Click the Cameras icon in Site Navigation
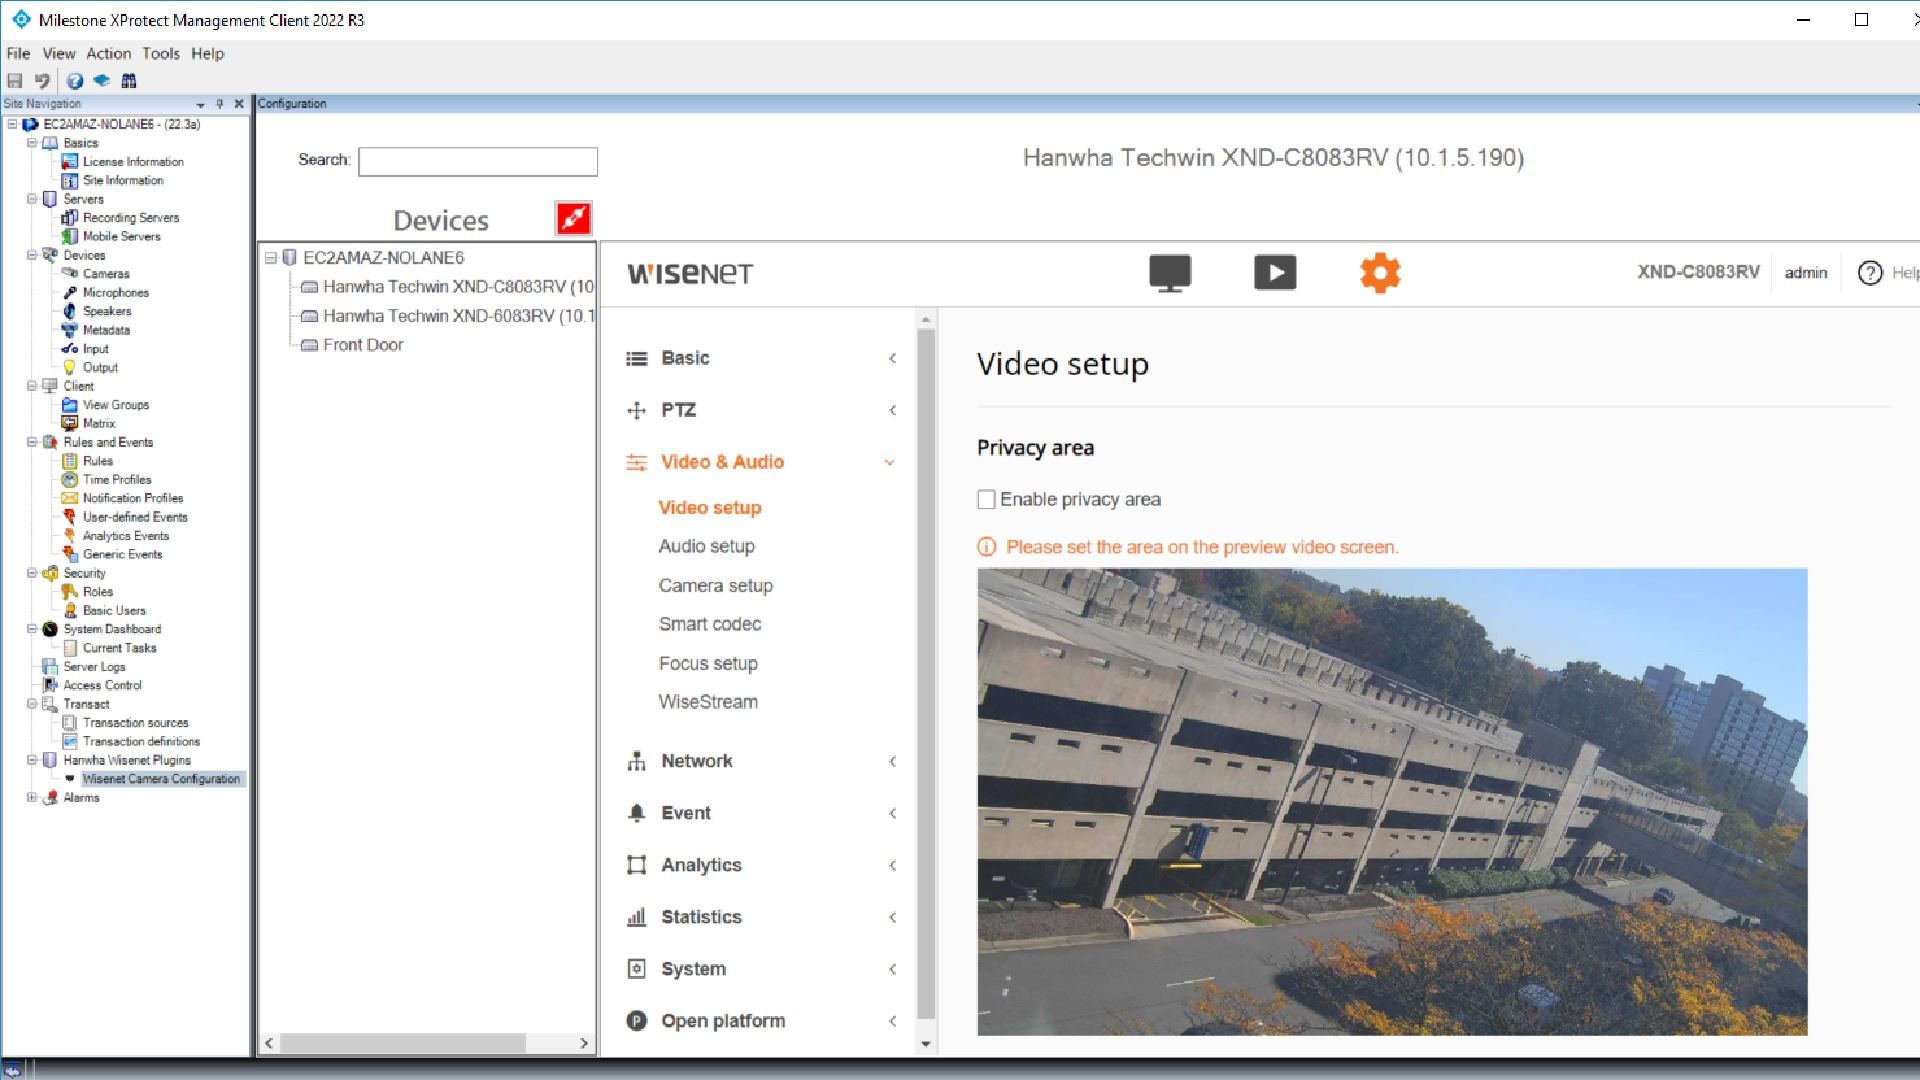 [70, 273]
